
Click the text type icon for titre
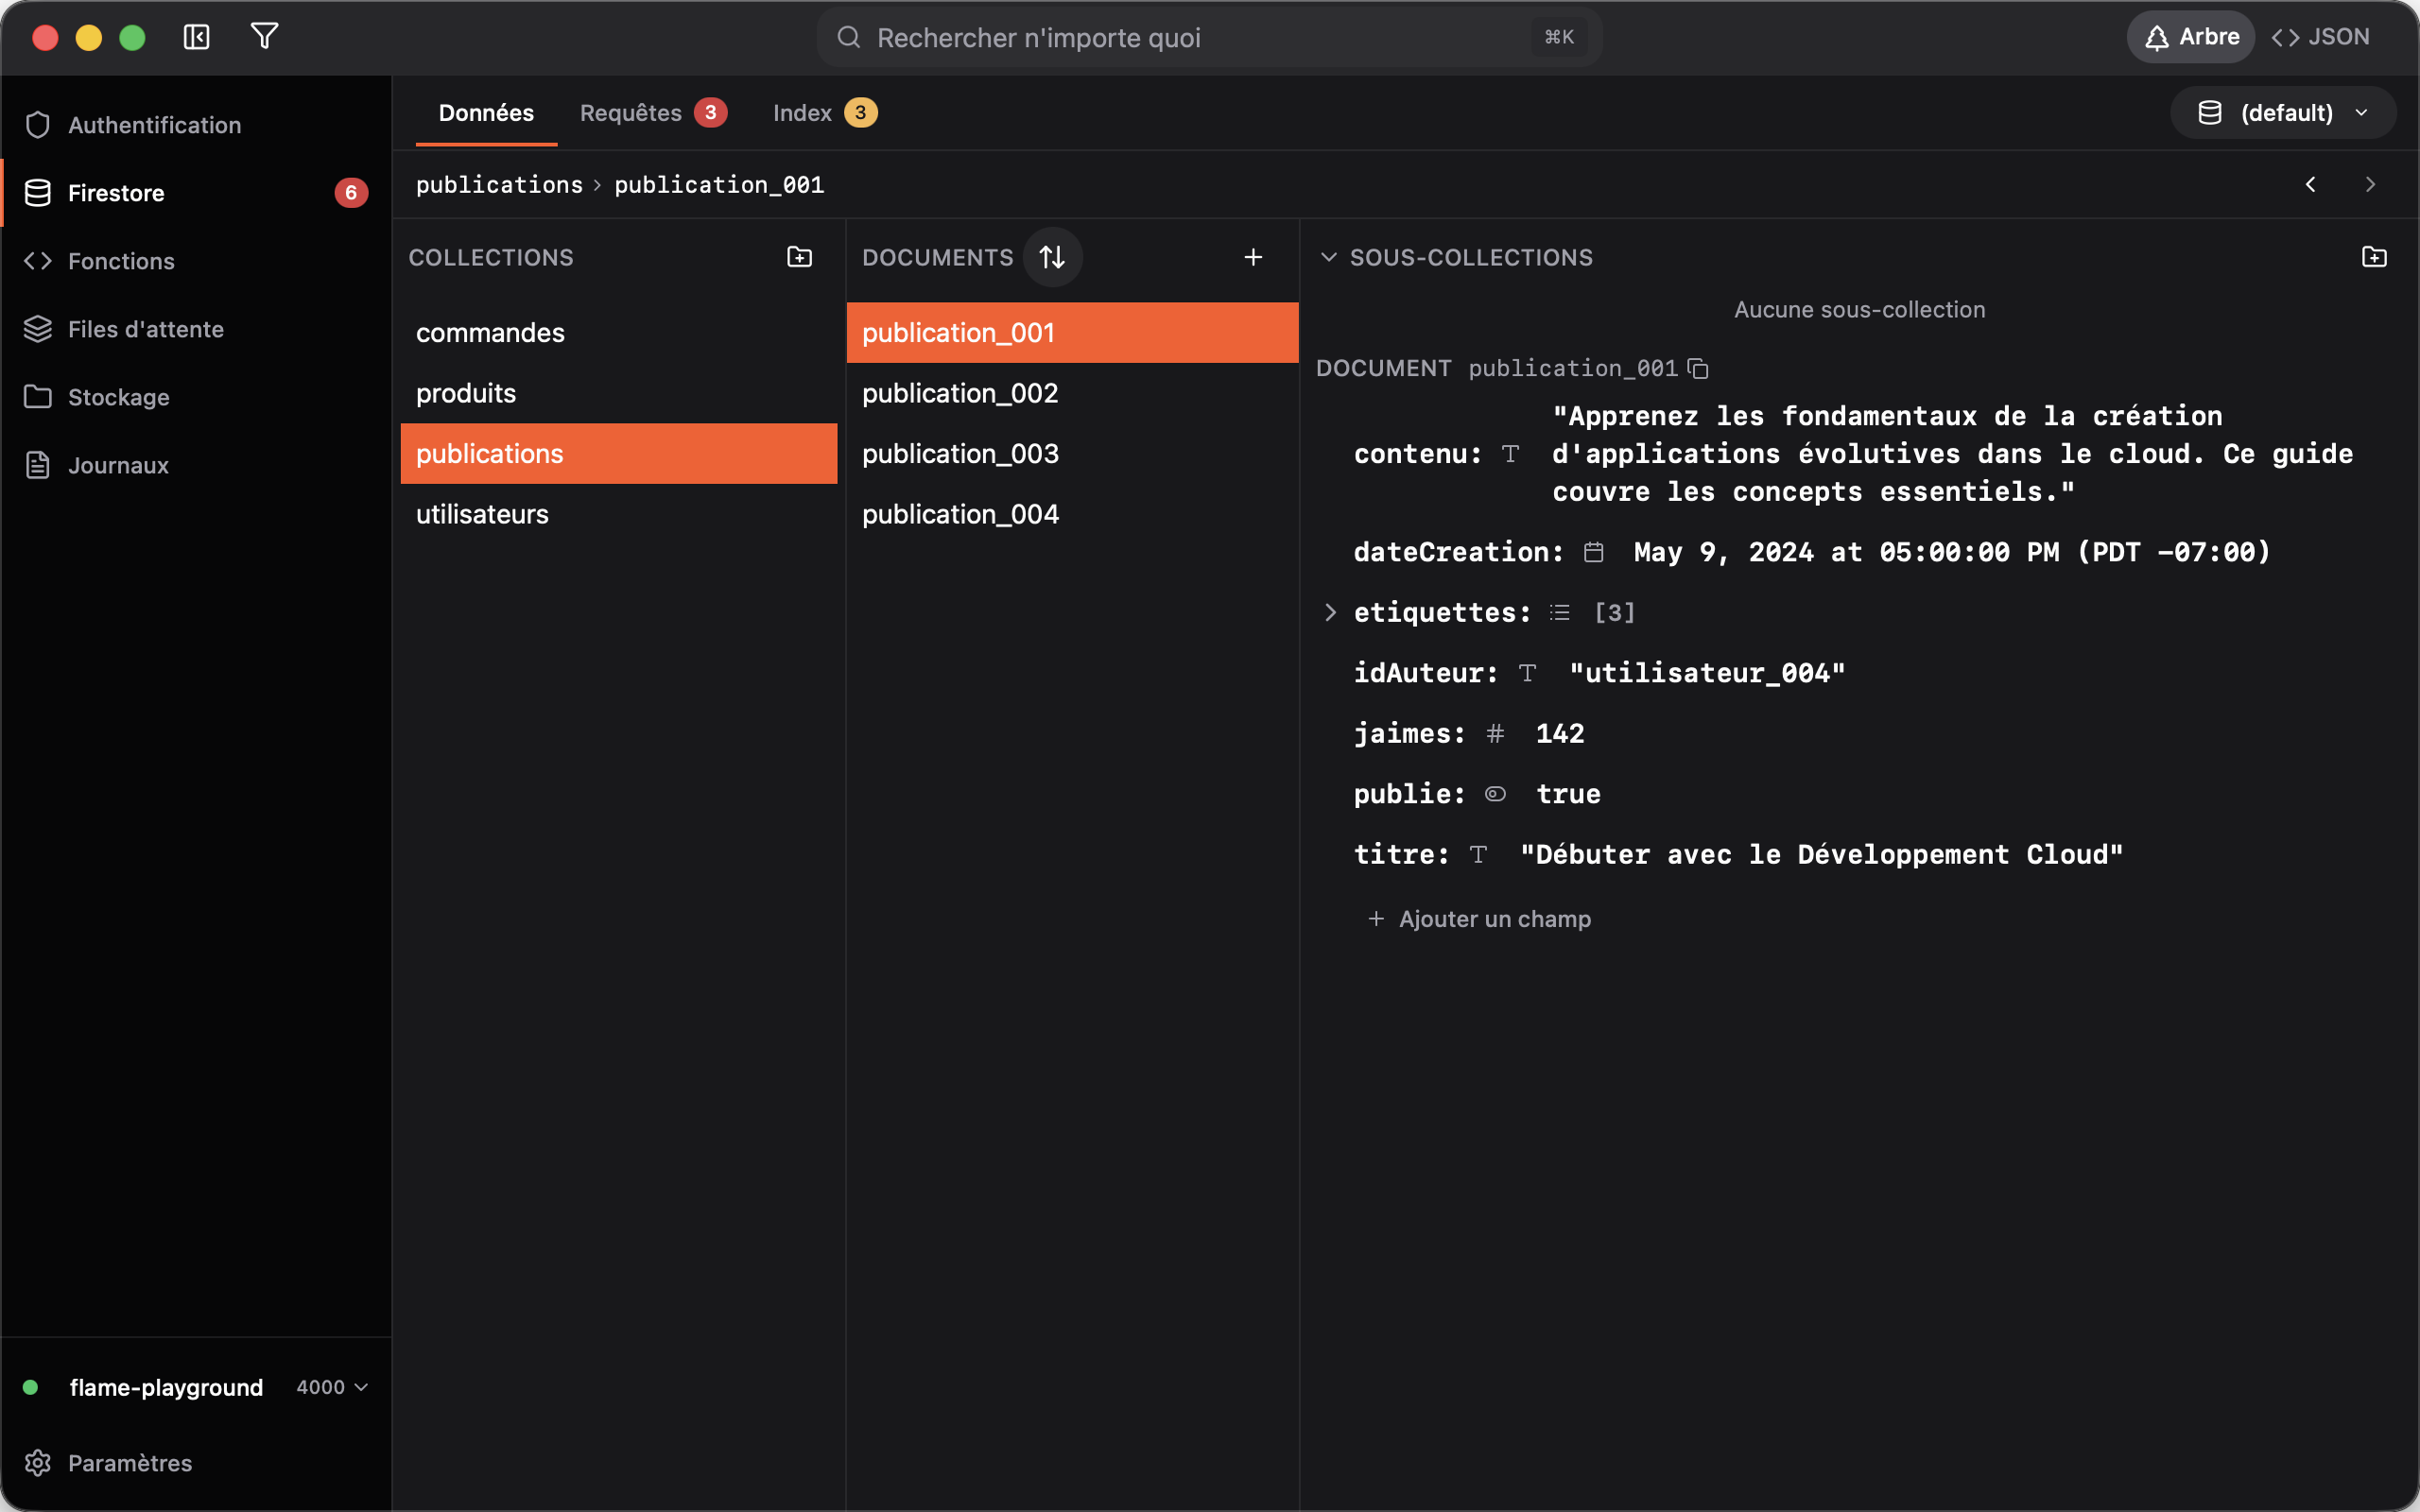tap(1478, 855)
